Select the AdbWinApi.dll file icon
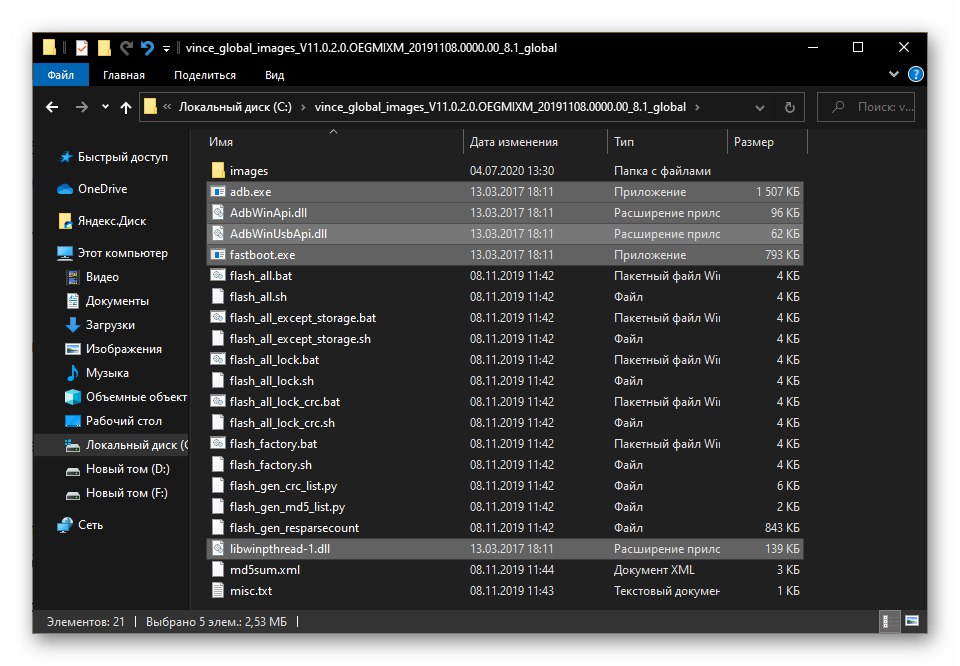The image size is (960, 666). pyautogui.click(x=218, y=212)
